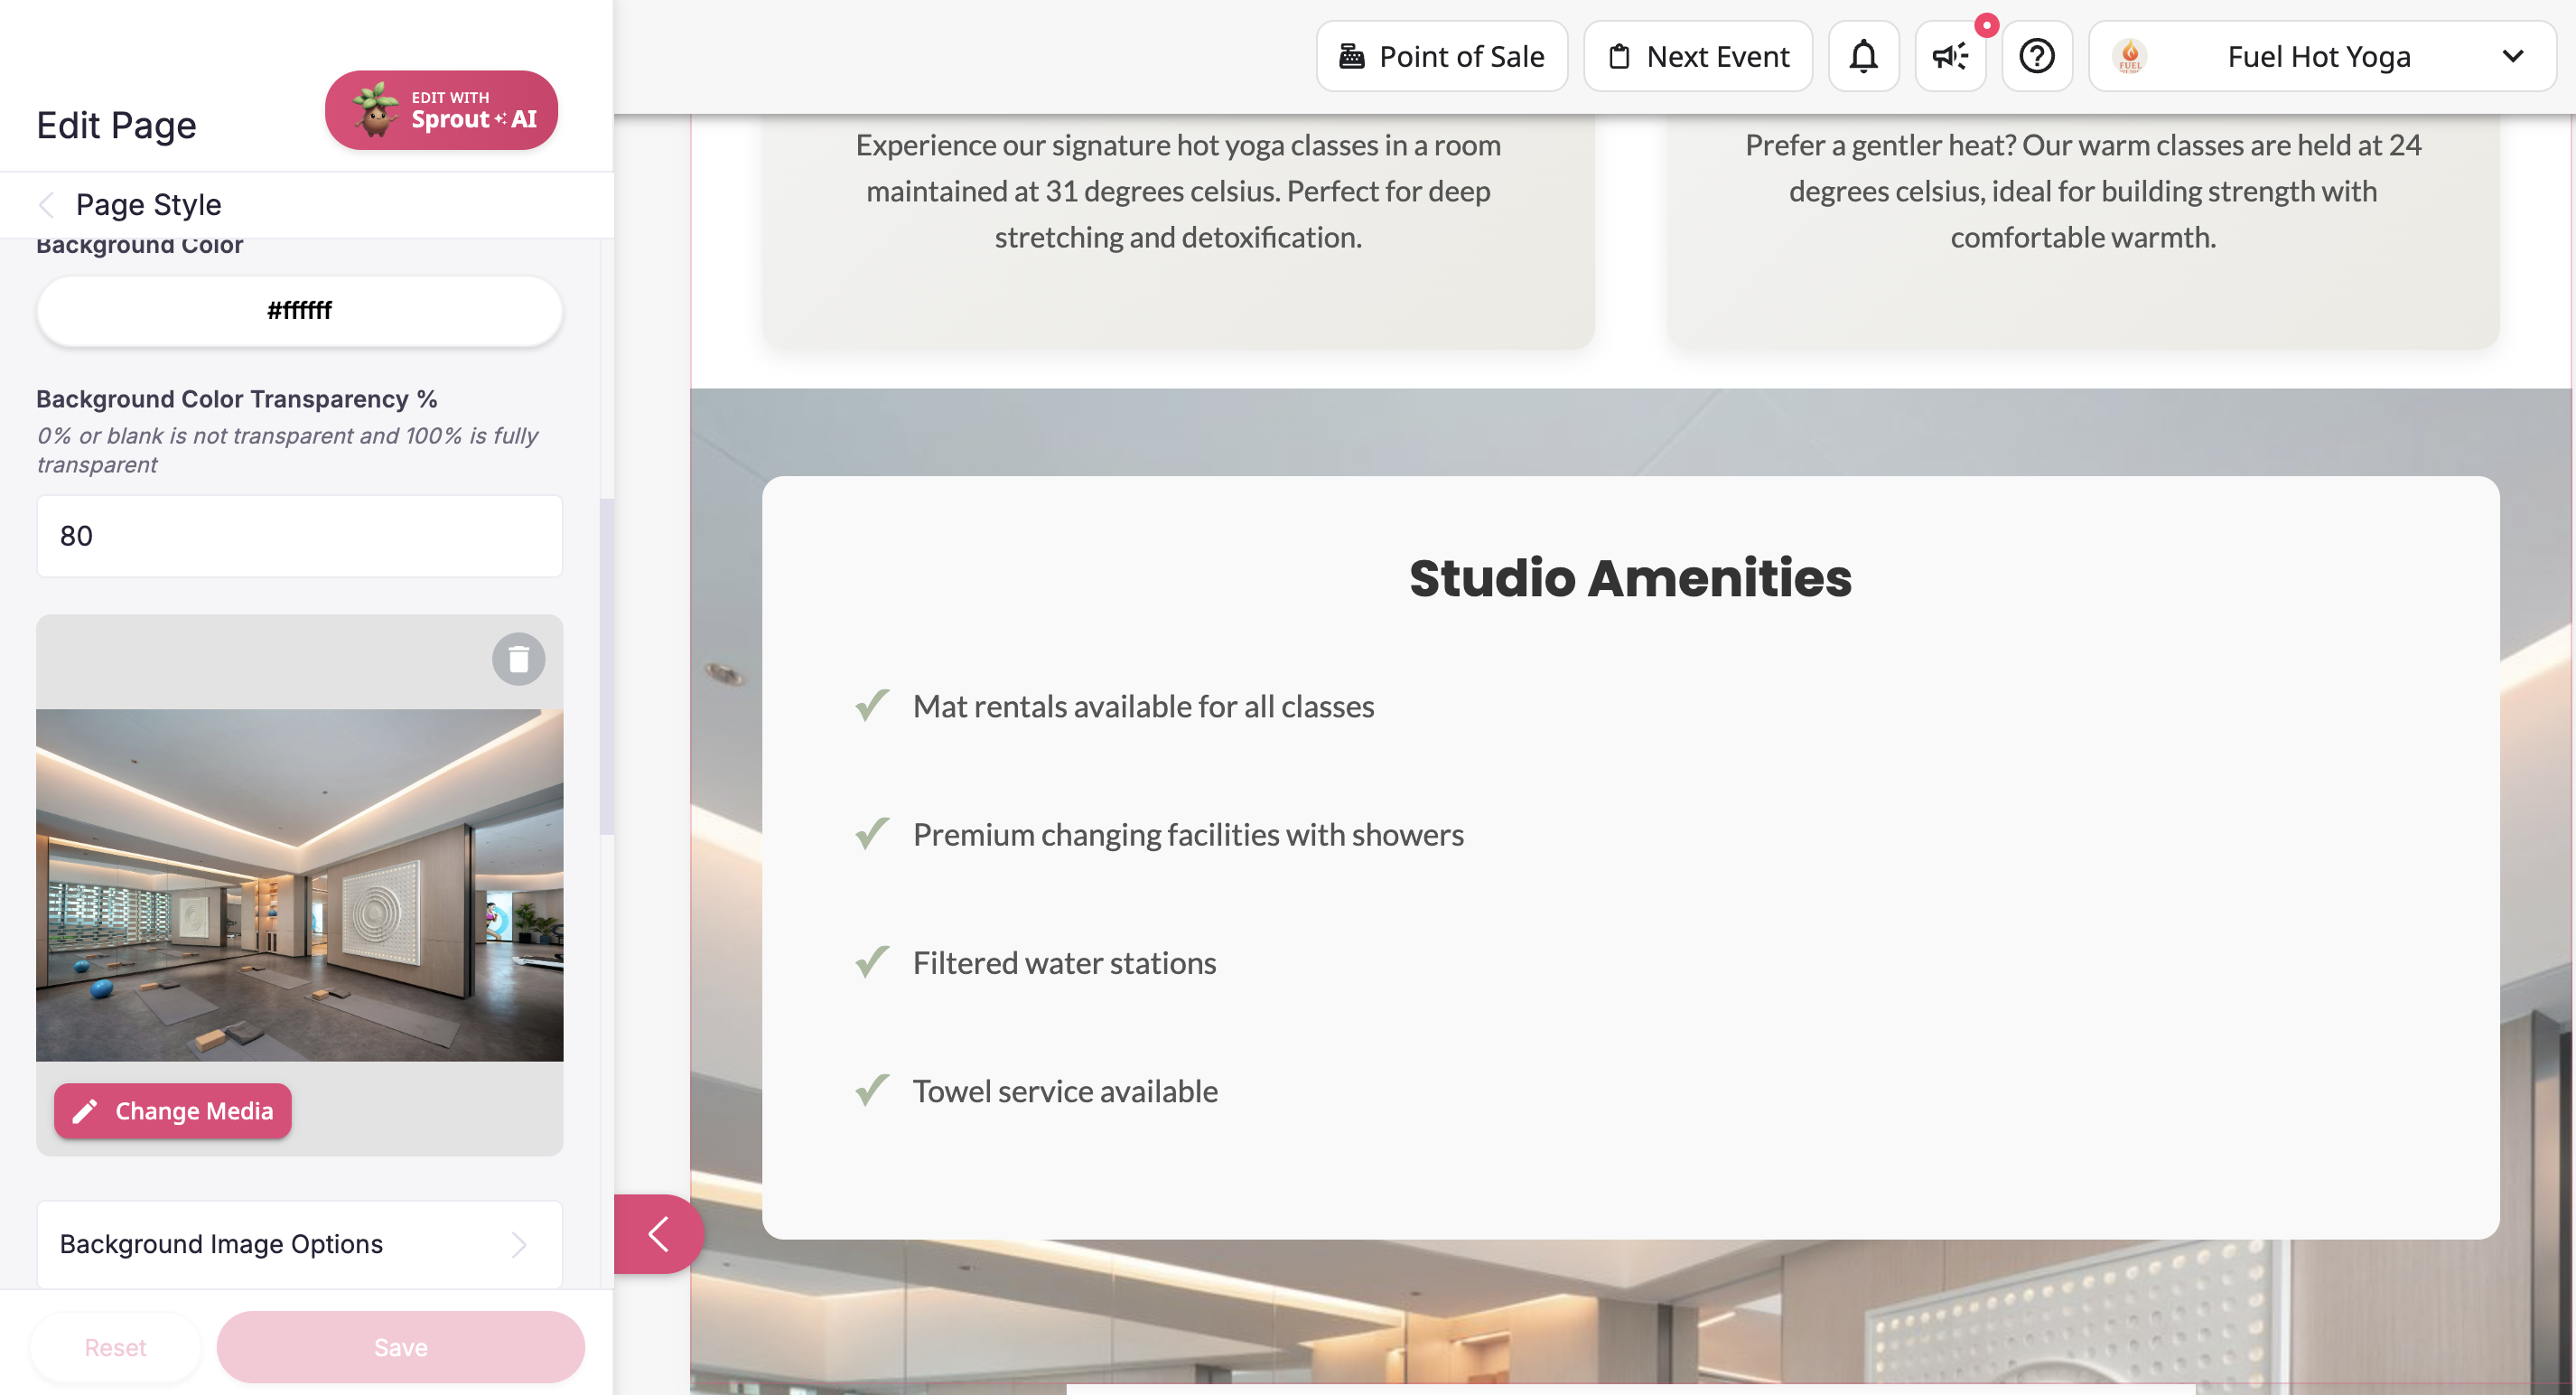Screen dimensions: 2576x1395
Task: Click checkmark beside Mat rentals
Action: 872,706
